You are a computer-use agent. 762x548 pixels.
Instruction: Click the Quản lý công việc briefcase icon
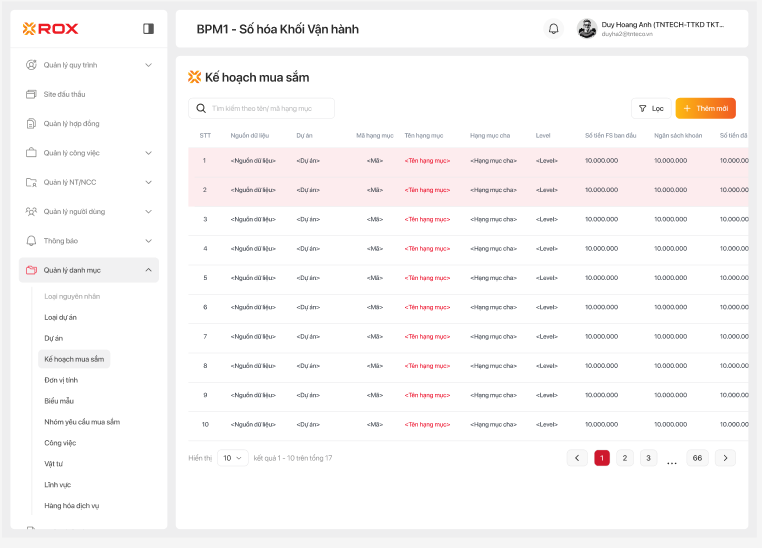click(x=31, y=153)
